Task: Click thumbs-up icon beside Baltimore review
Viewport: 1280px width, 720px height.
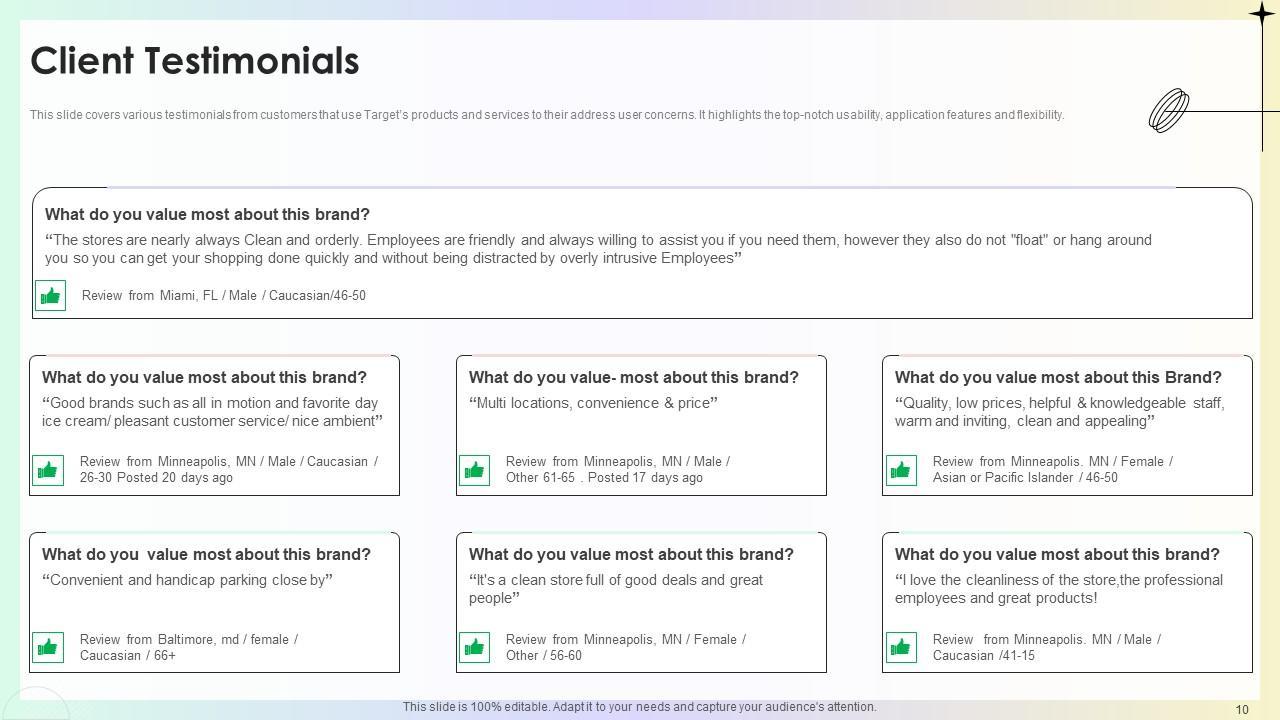Action: tap(48, 647)
